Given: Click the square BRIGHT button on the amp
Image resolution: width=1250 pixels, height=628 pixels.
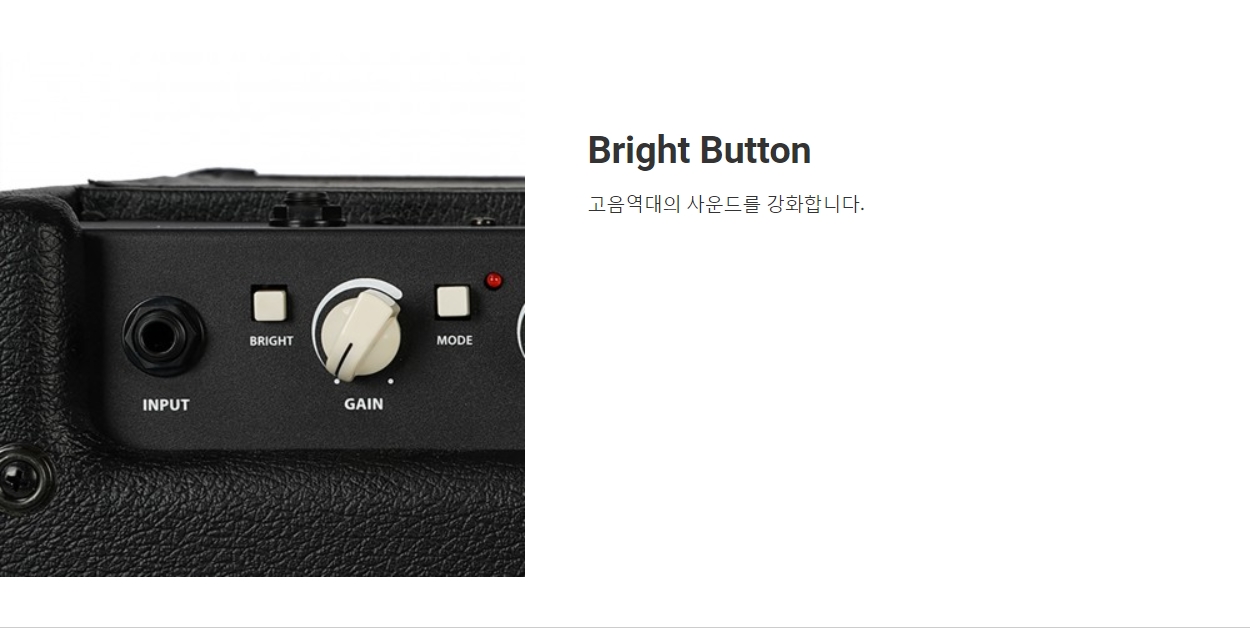Looking at the screenshot, I should point(269,304).
